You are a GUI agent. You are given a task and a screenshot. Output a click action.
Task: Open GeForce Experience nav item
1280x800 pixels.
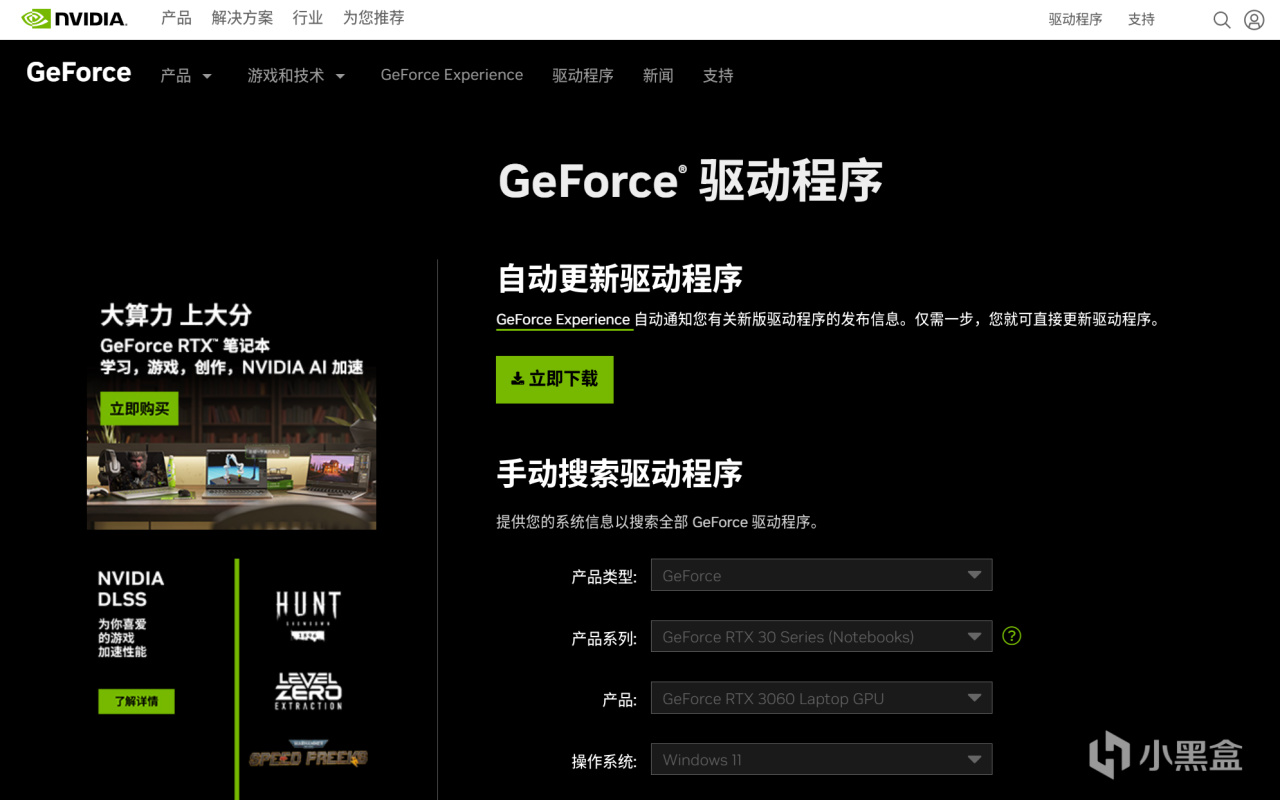(452, 75)
